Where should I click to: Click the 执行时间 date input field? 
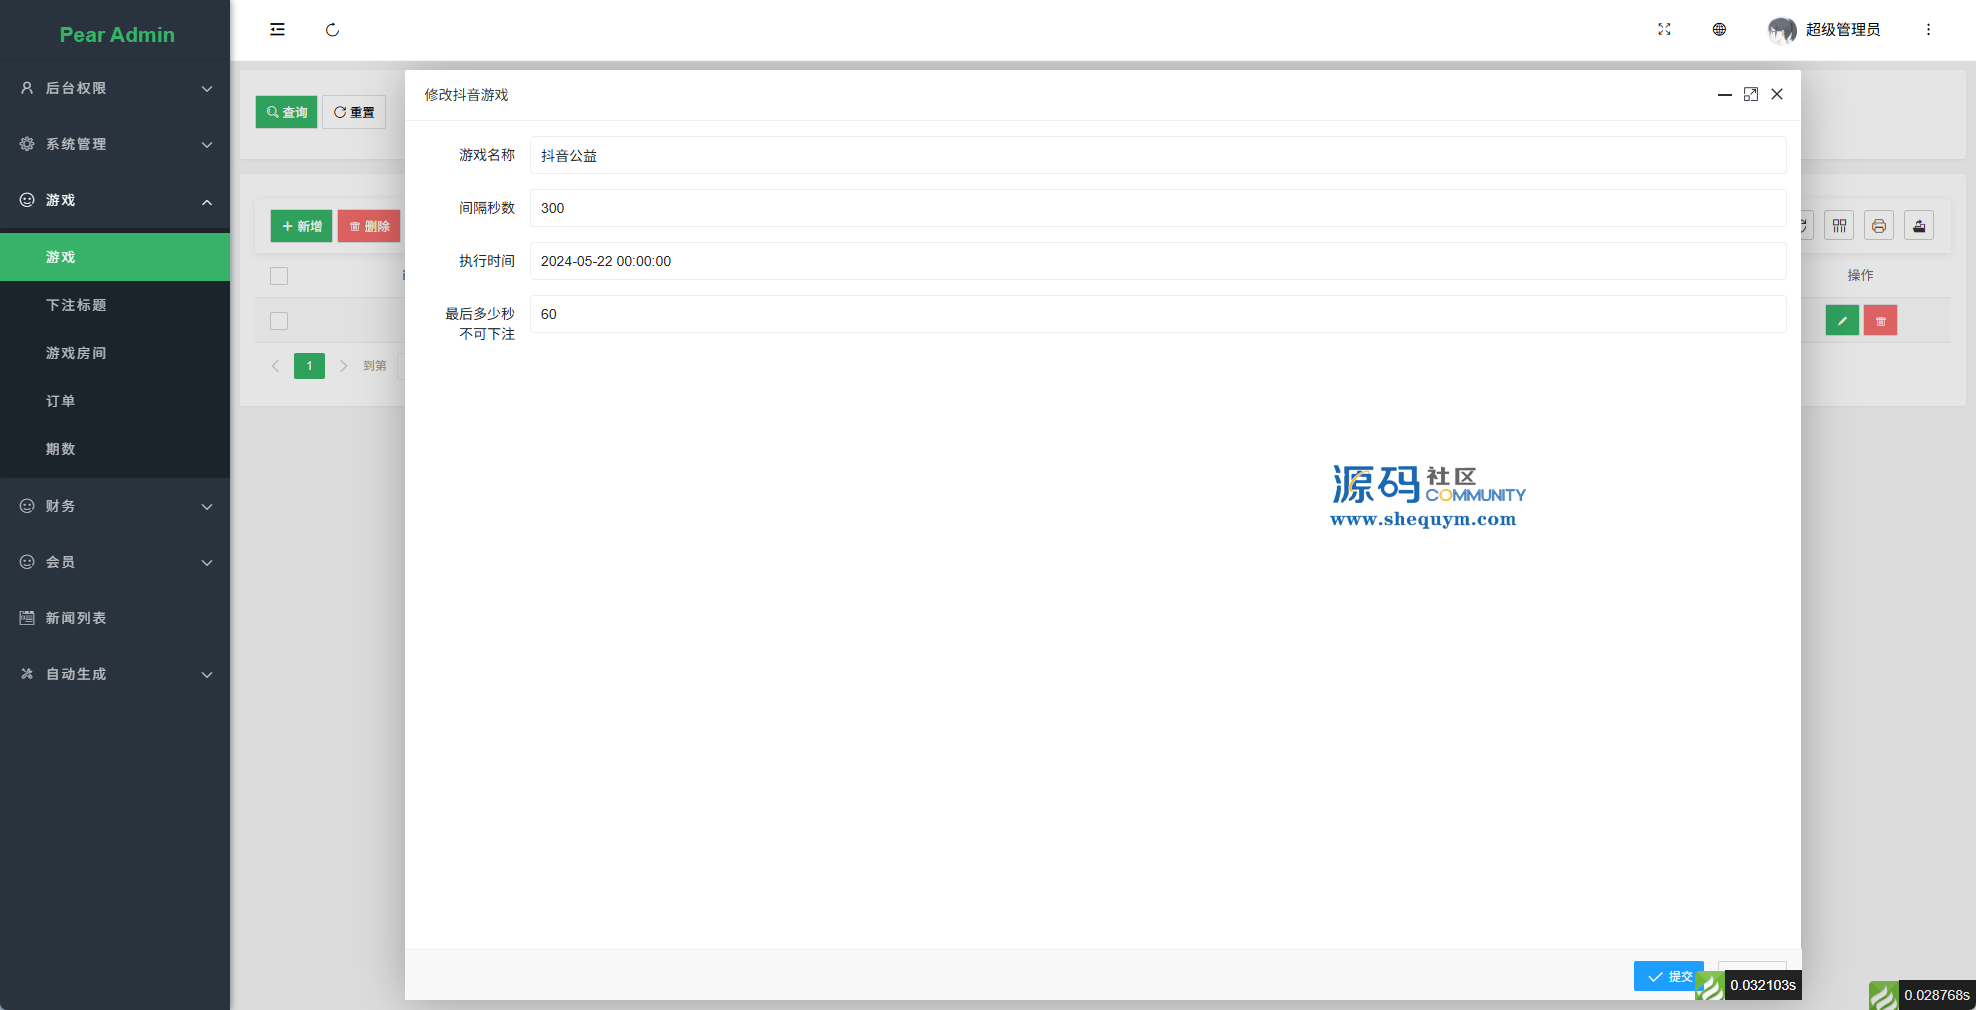1157,261
